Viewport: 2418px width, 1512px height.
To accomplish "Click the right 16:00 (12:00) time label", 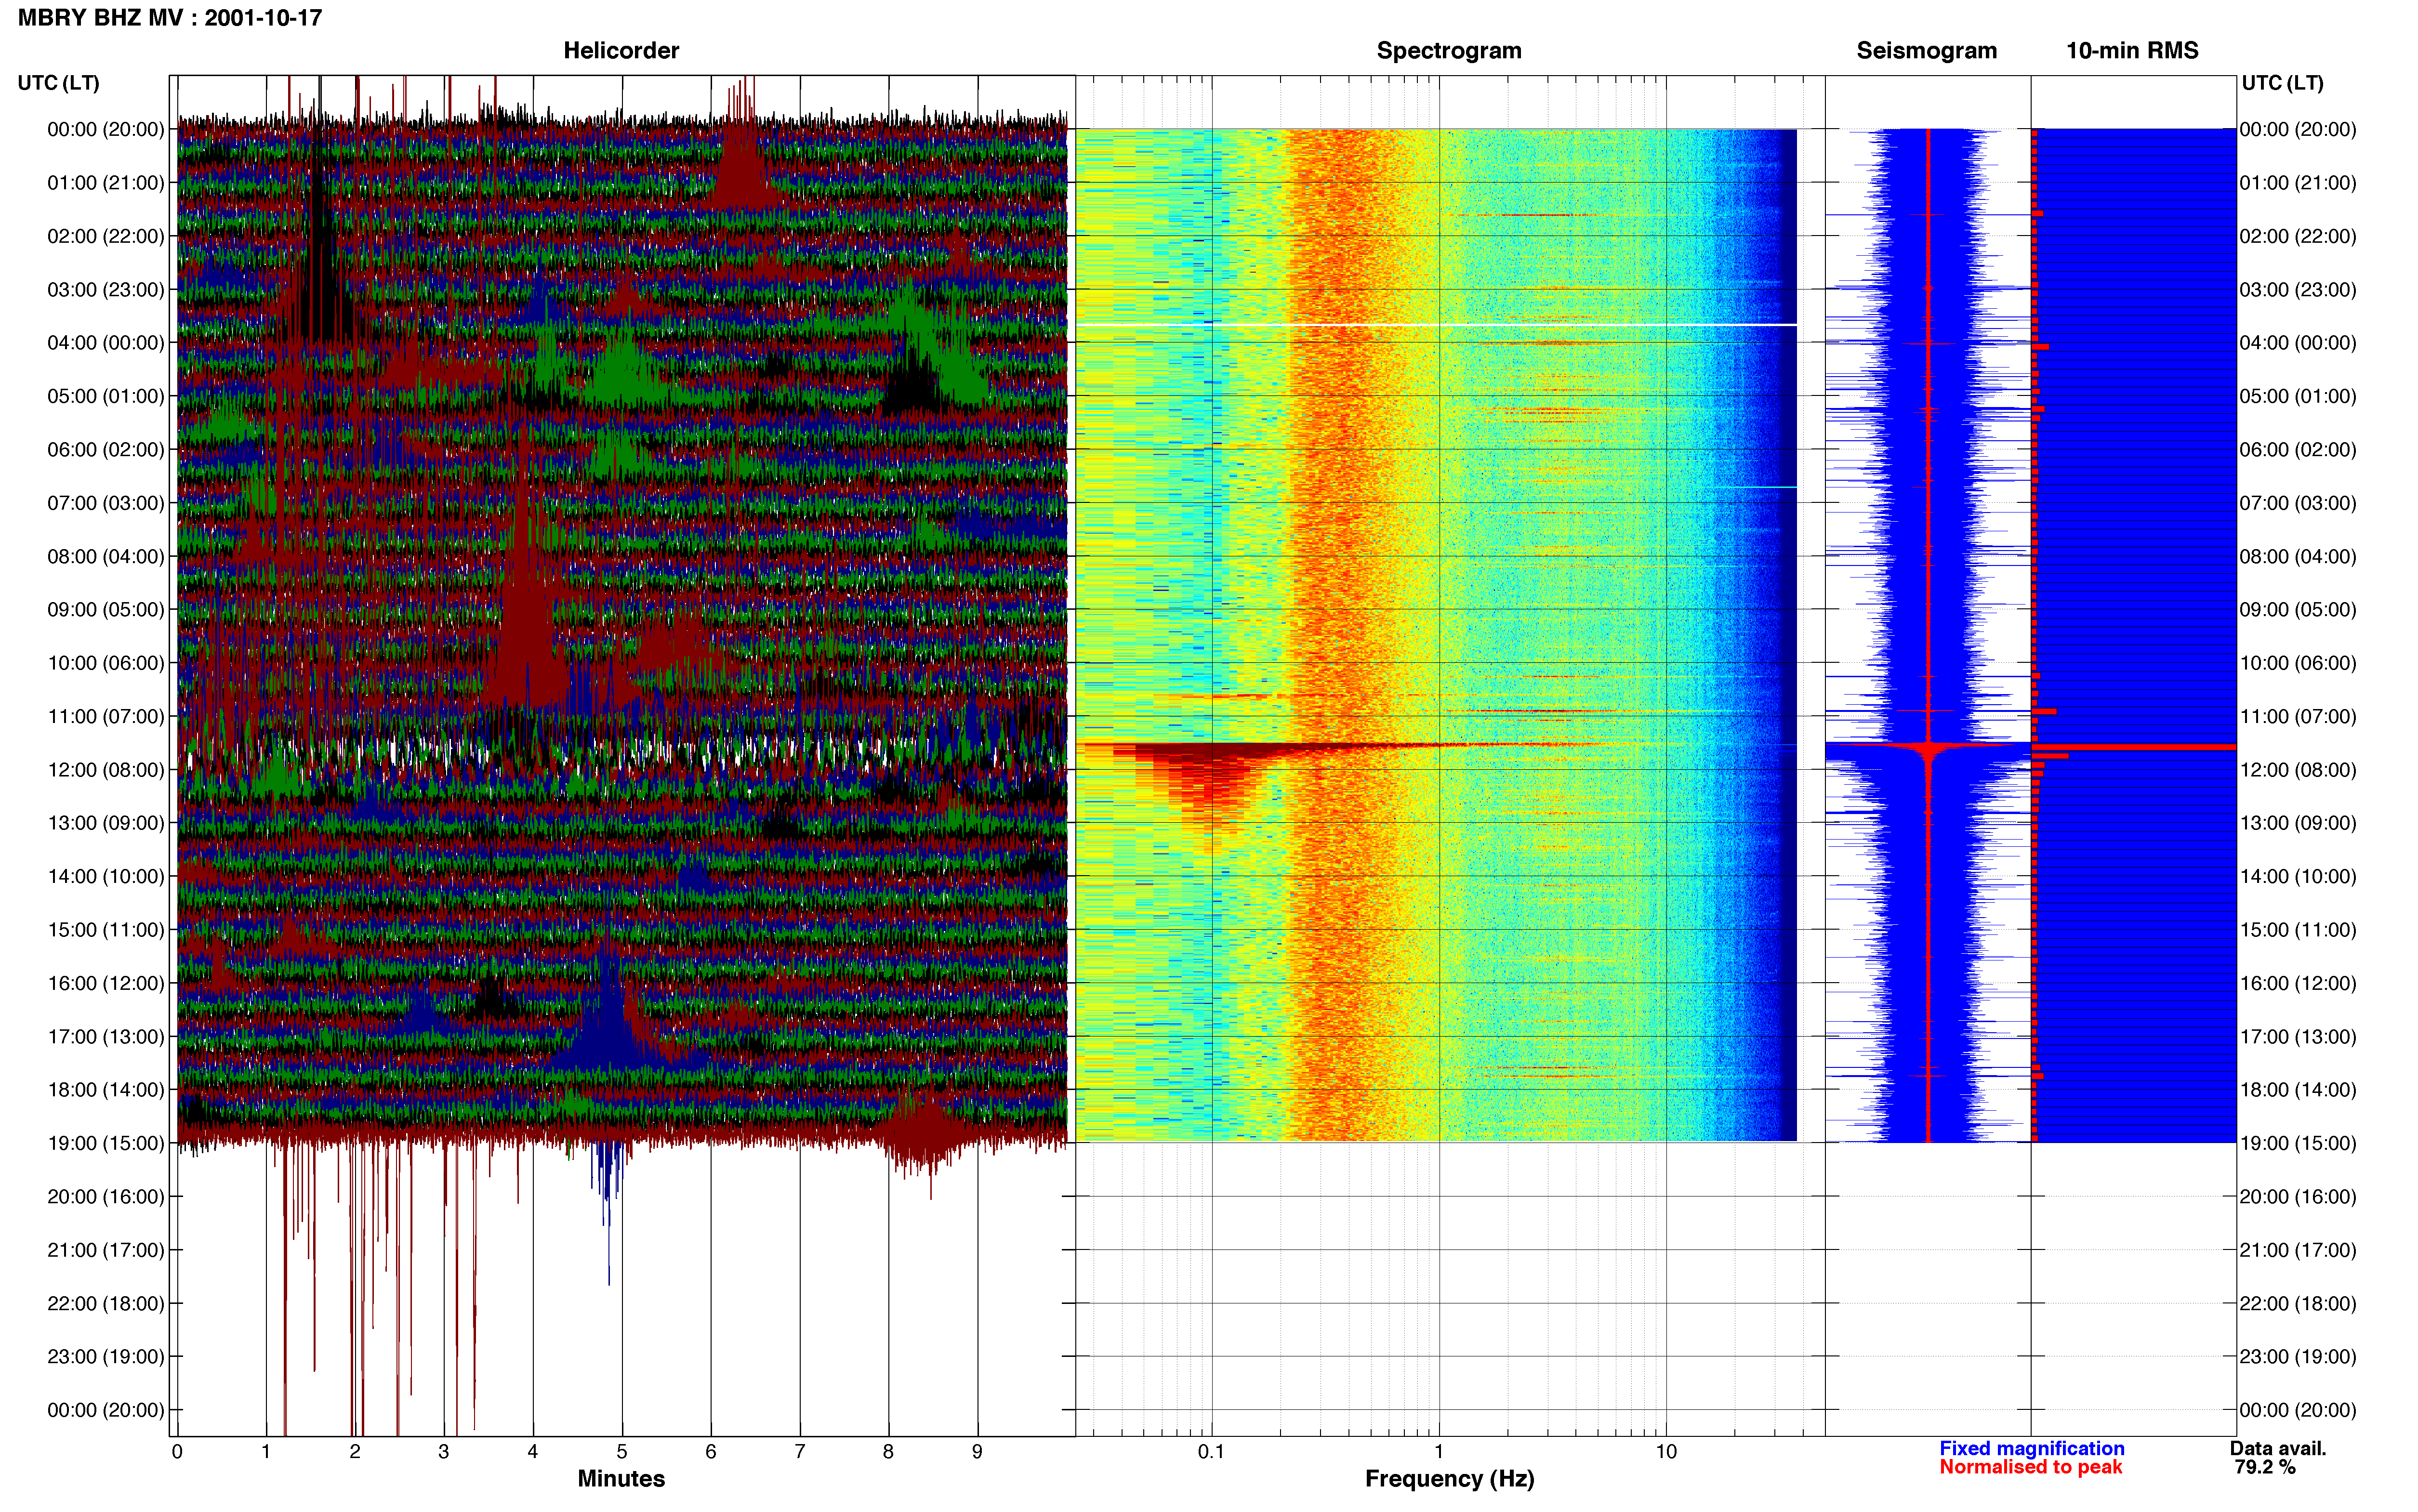I will (x=2298, y=983).
